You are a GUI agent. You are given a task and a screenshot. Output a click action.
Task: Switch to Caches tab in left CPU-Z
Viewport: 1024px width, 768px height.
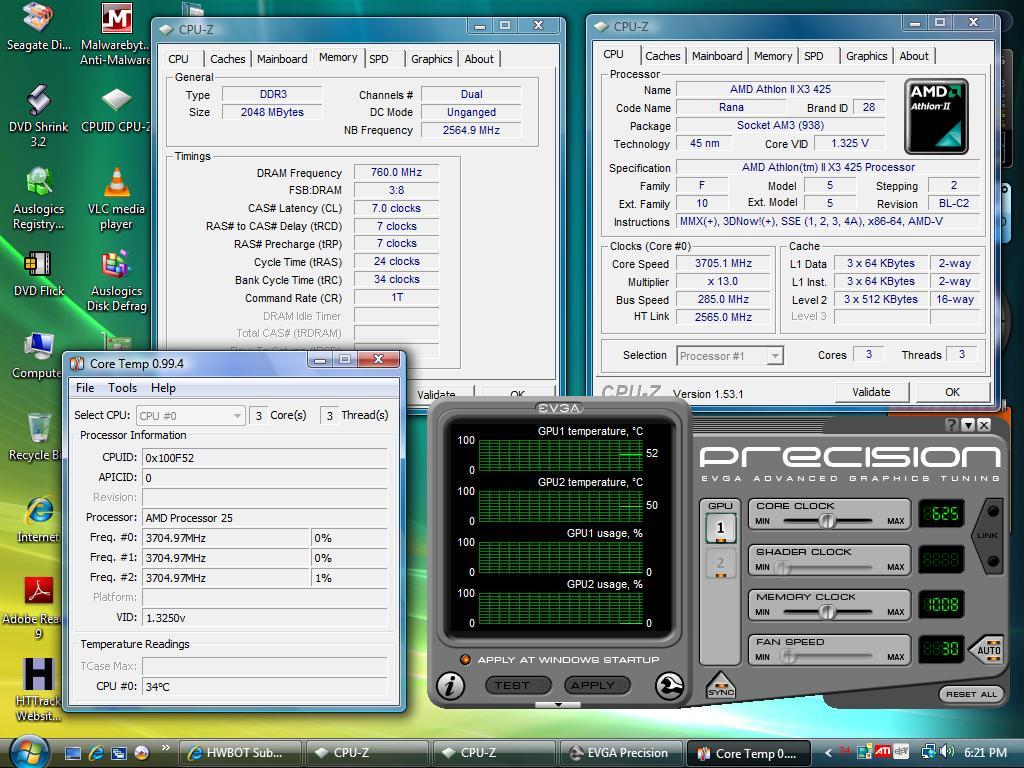(227, 59)
